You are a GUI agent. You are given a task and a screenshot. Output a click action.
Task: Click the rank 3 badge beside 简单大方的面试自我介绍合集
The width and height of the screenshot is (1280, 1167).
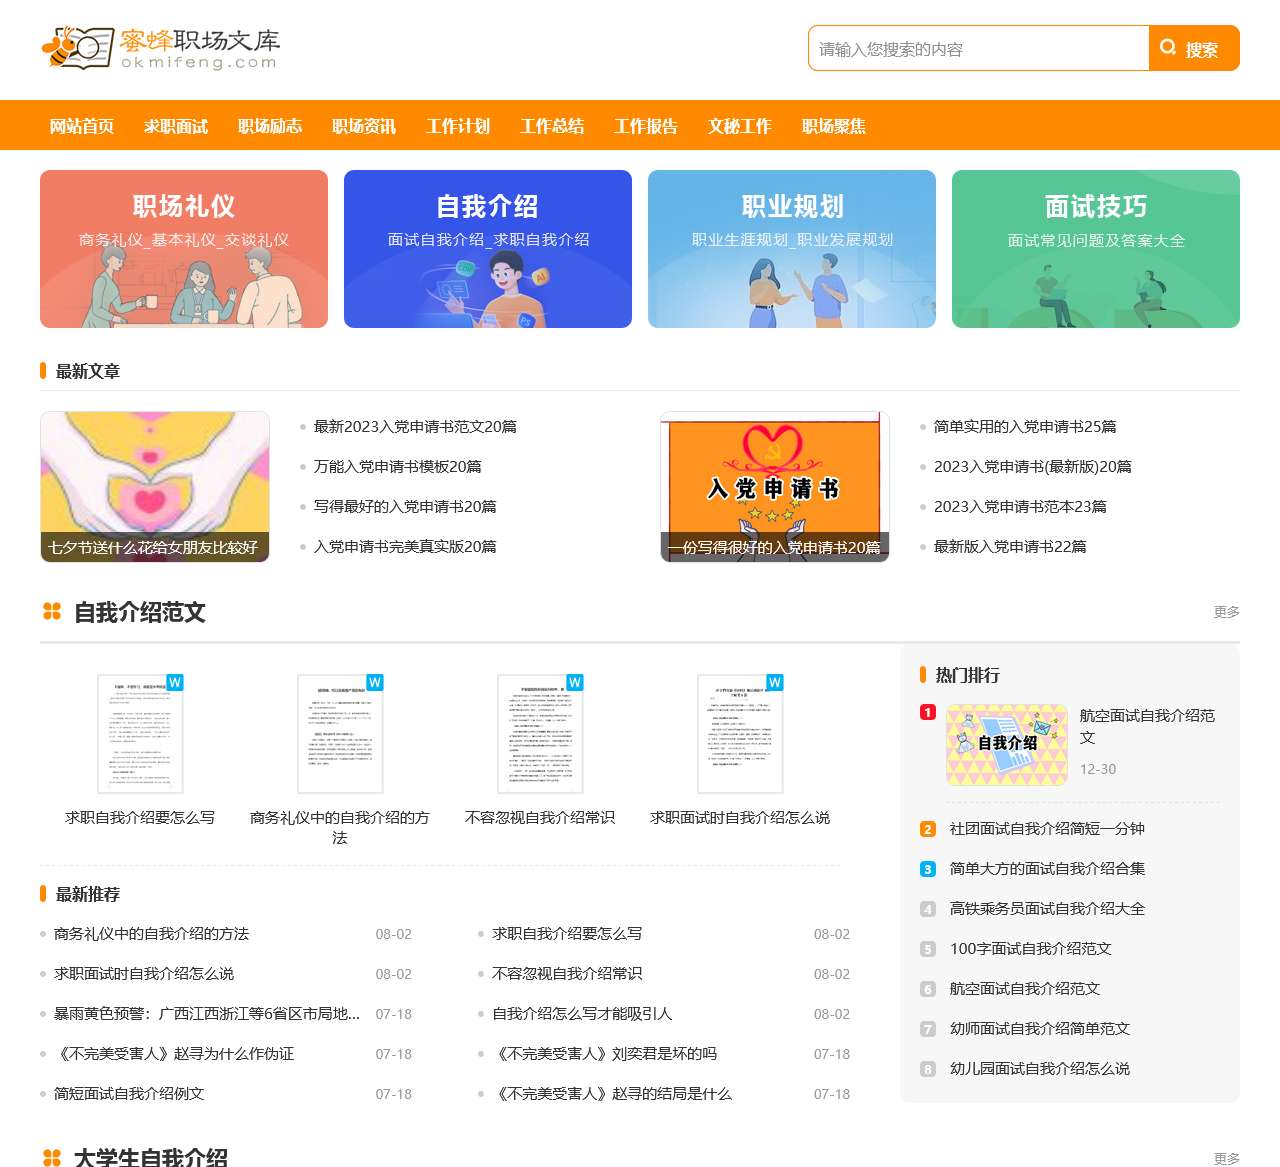[x=928, y=869]
